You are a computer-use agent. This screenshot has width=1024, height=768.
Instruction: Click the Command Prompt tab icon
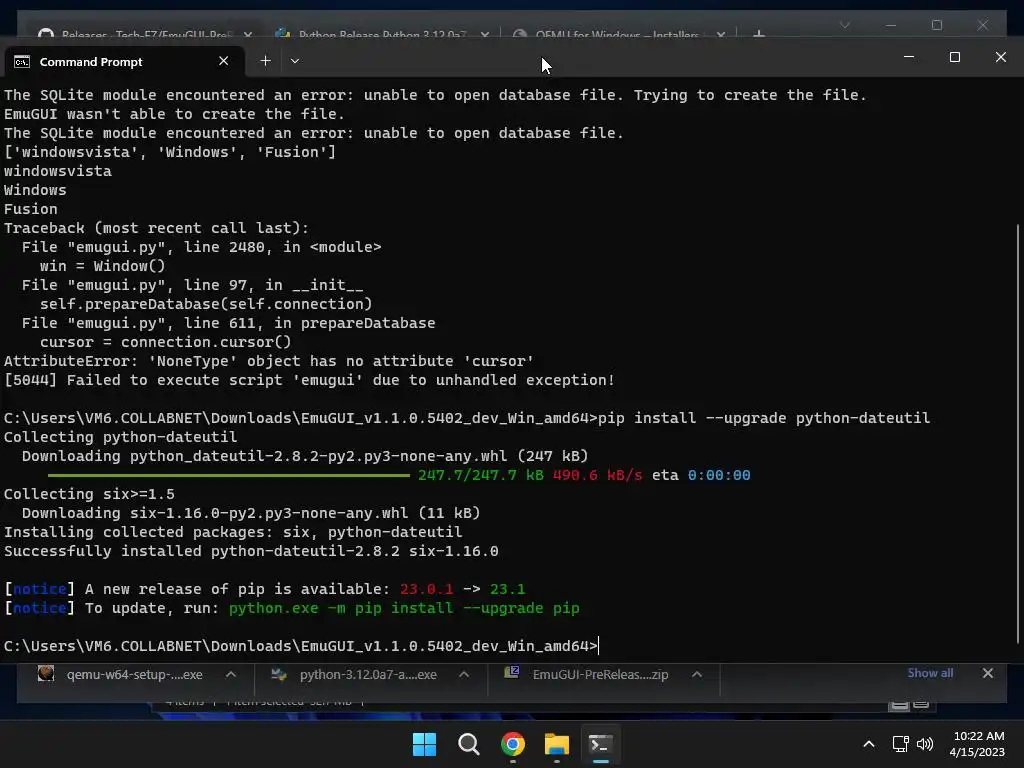coord(22,61)
